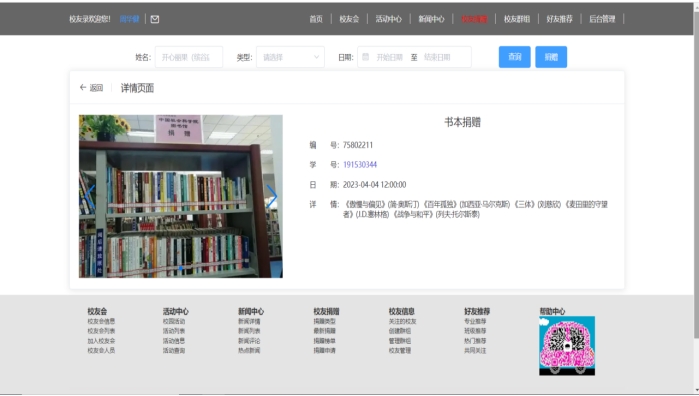
Task: Show next carousel photo with right chevron
Action: coord(271,196)
